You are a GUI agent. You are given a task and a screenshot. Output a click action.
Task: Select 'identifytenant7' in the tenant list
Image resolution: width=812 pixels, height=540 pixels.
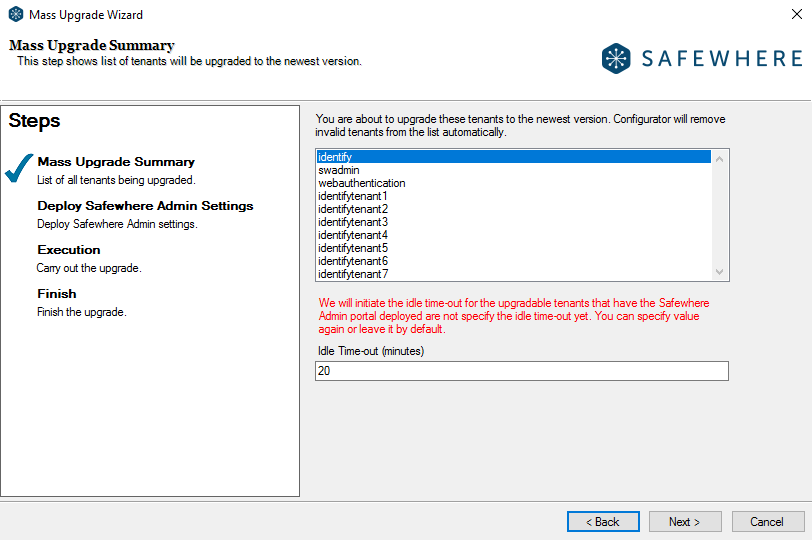pyautogui.click(x=514, y=274)
